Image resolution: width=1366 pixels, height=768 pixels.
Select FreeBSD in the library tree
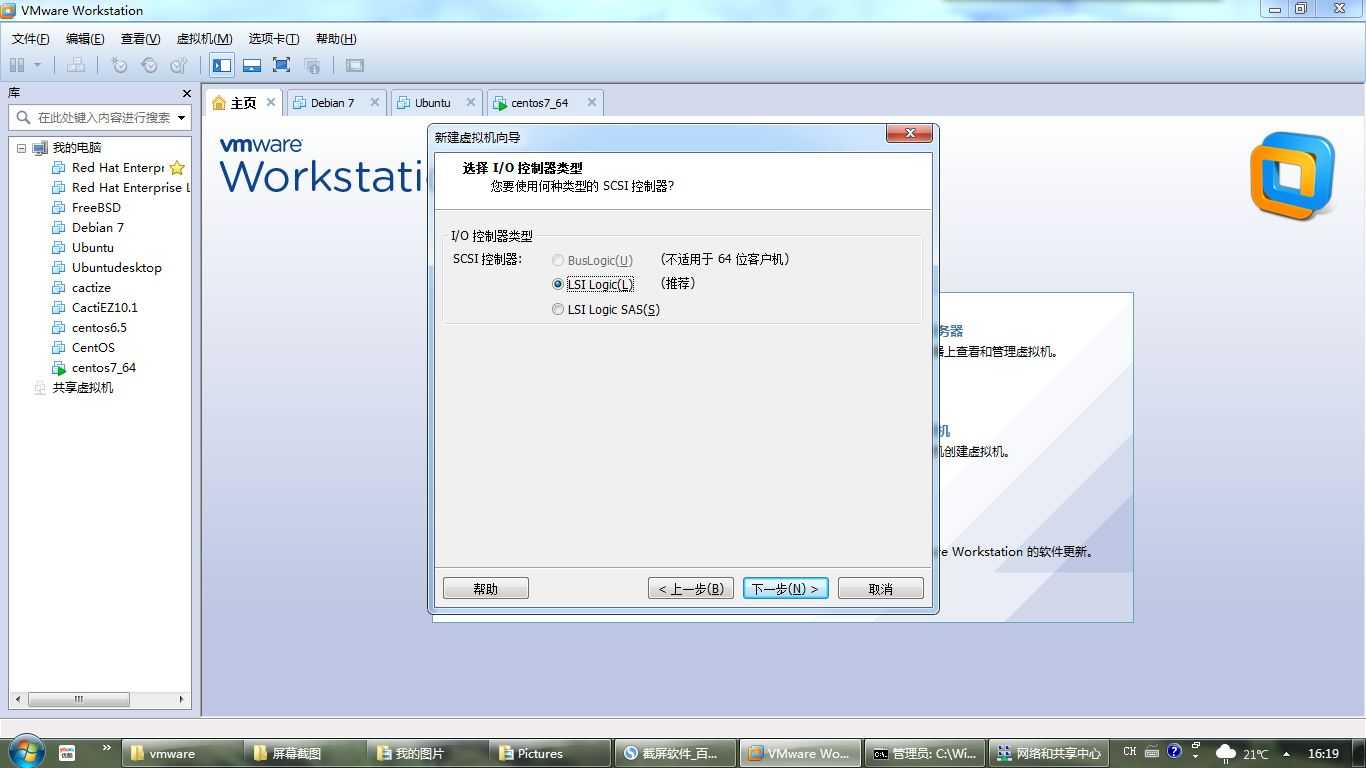(x=96, y=207)
